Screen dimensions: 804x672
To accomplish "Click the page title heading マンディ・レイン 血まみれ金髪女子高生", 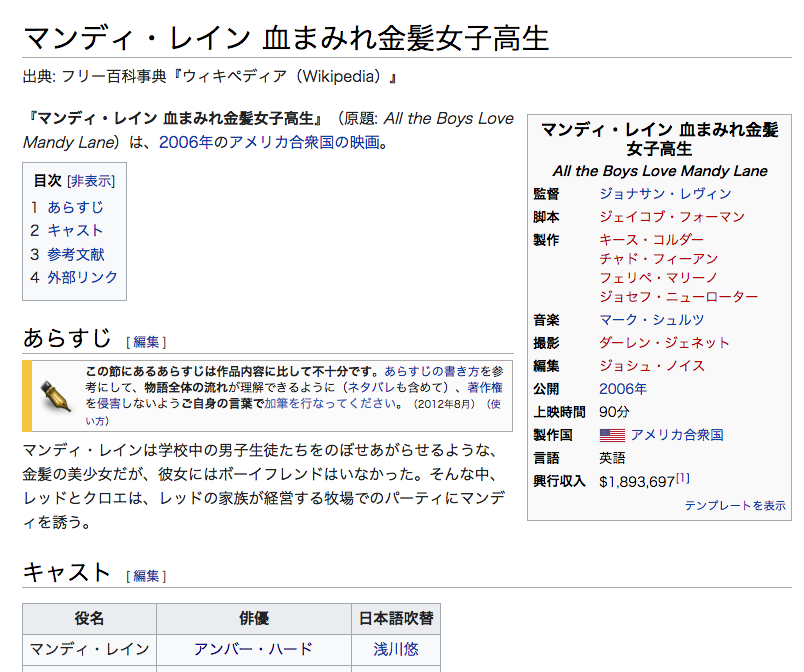I will pos(286,38).
